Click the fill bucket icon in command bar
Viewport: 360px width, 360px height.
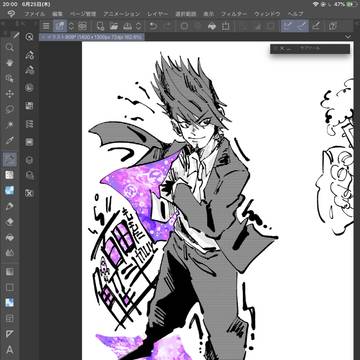pos(212,26)
